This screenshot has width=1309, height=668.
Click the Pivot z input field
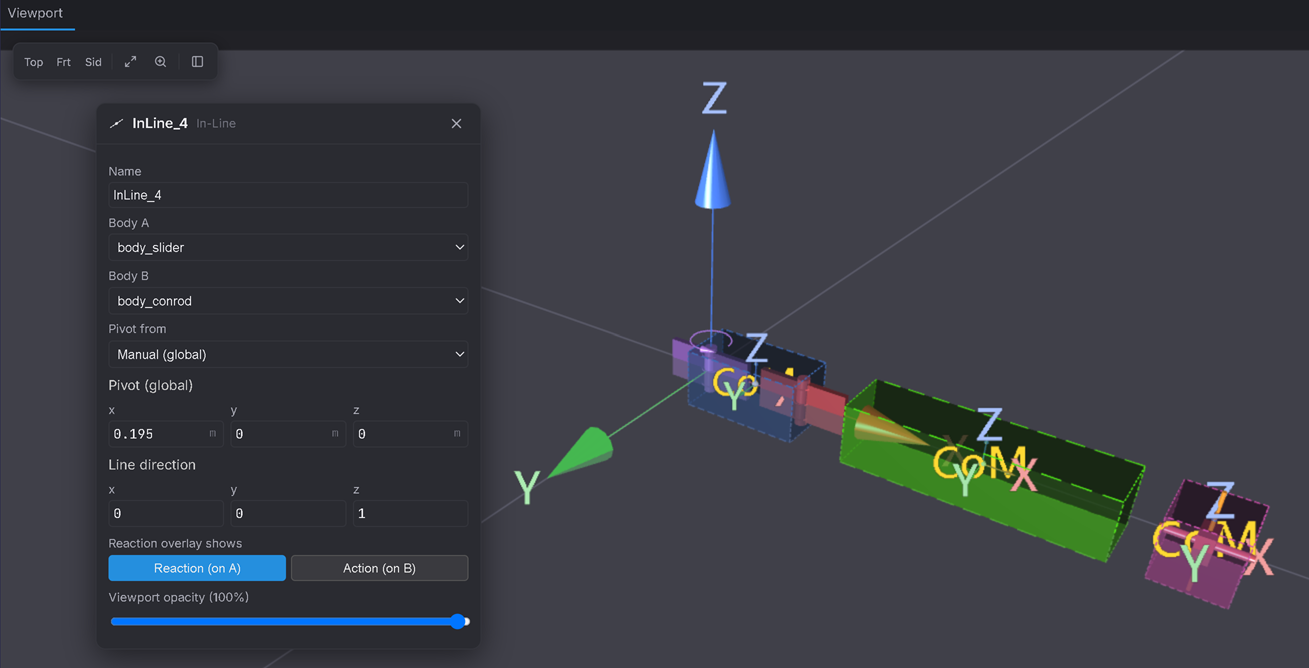[410, 434]
